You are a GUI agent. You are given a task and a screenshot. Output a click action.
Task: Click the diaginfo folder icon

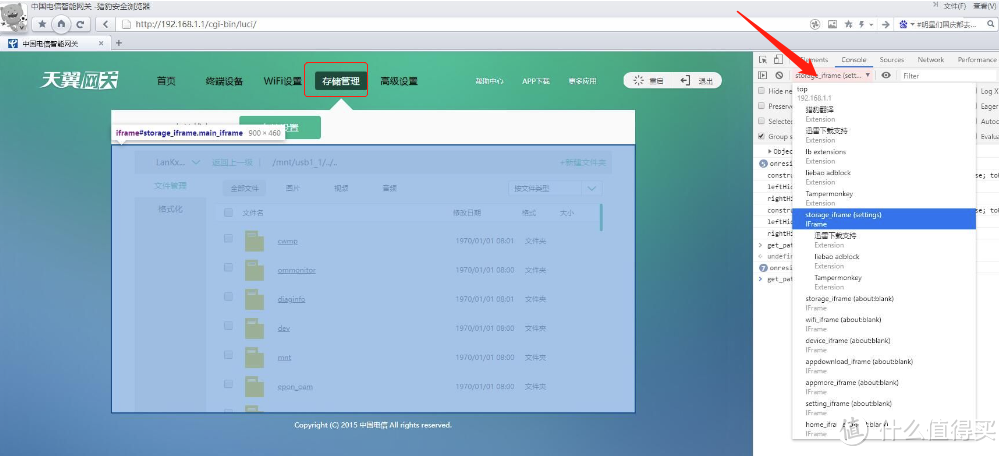254,299
